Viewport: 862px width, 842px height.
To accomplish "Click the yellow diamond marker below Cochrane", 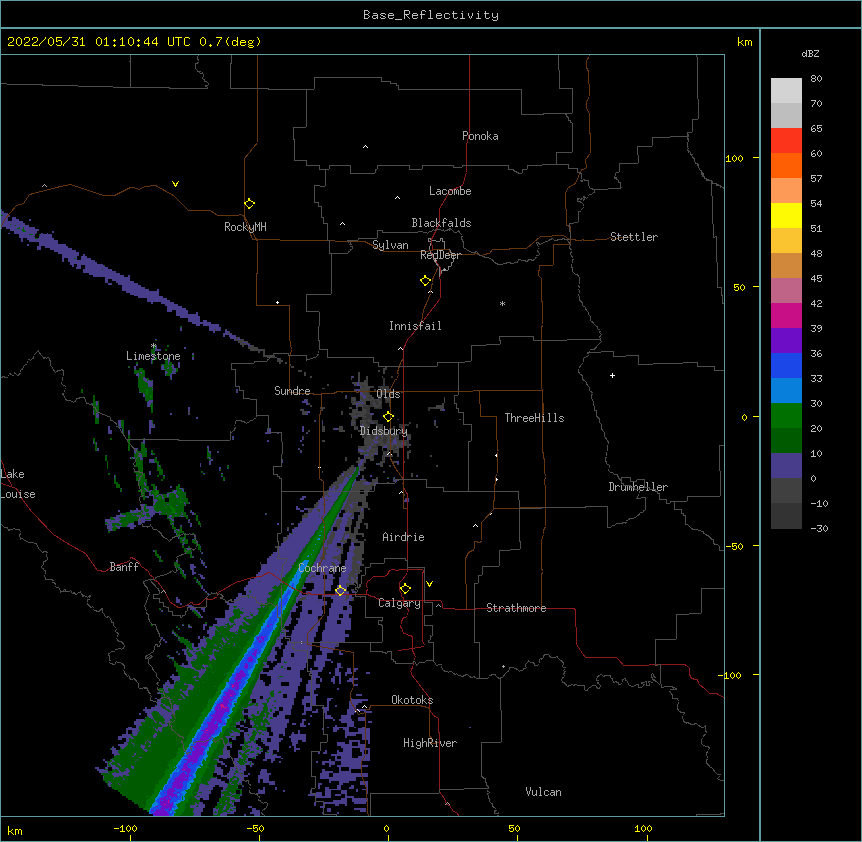I will point(340,590).
